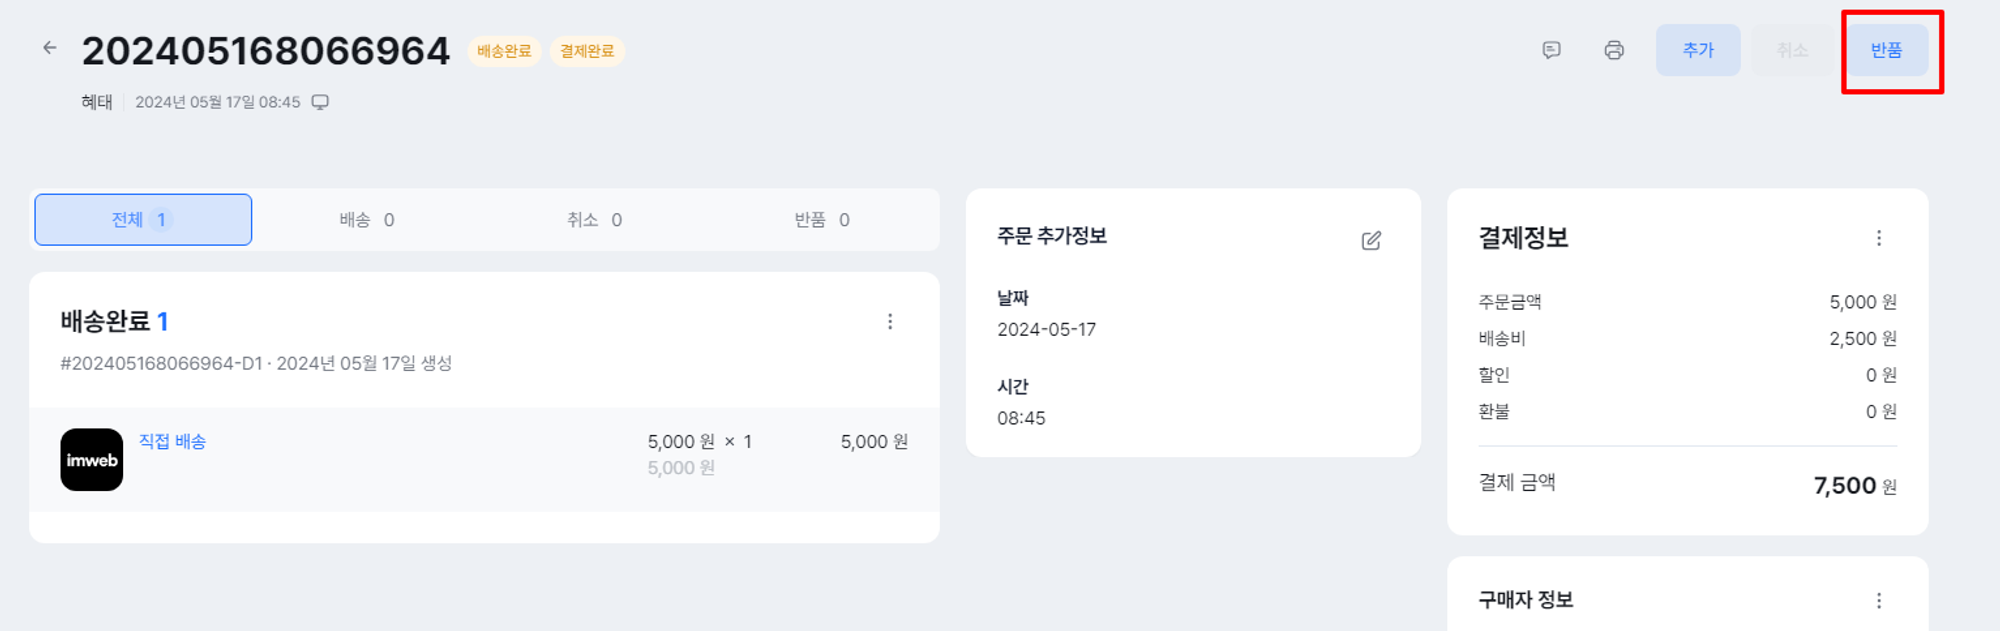
Task: Click the imweb product thumbnail
Action: point(92,460)
